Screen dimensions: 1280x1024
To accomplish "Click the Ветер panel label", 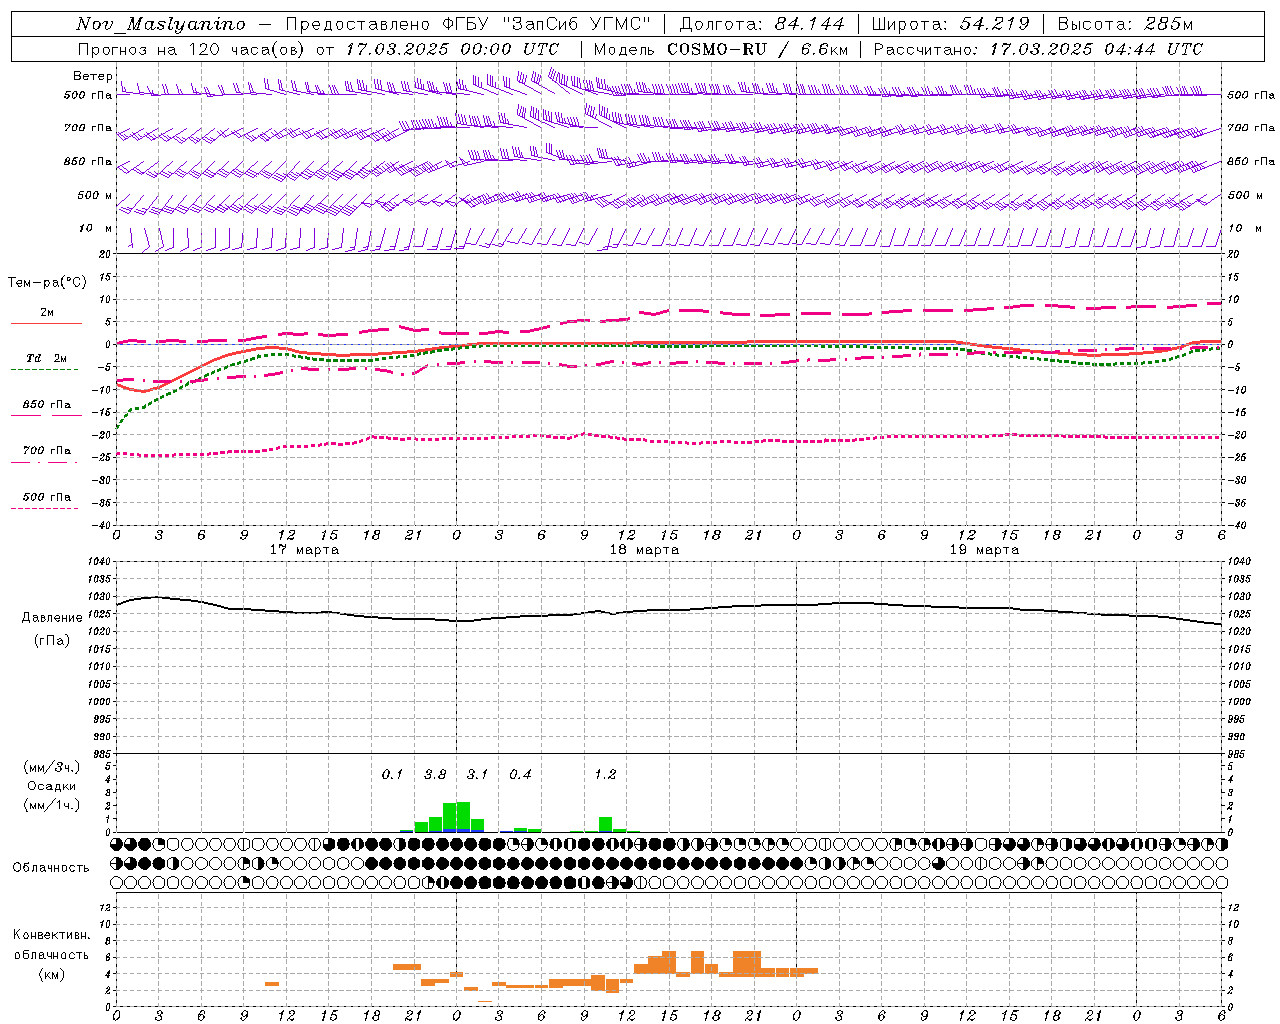I will 93,76.
